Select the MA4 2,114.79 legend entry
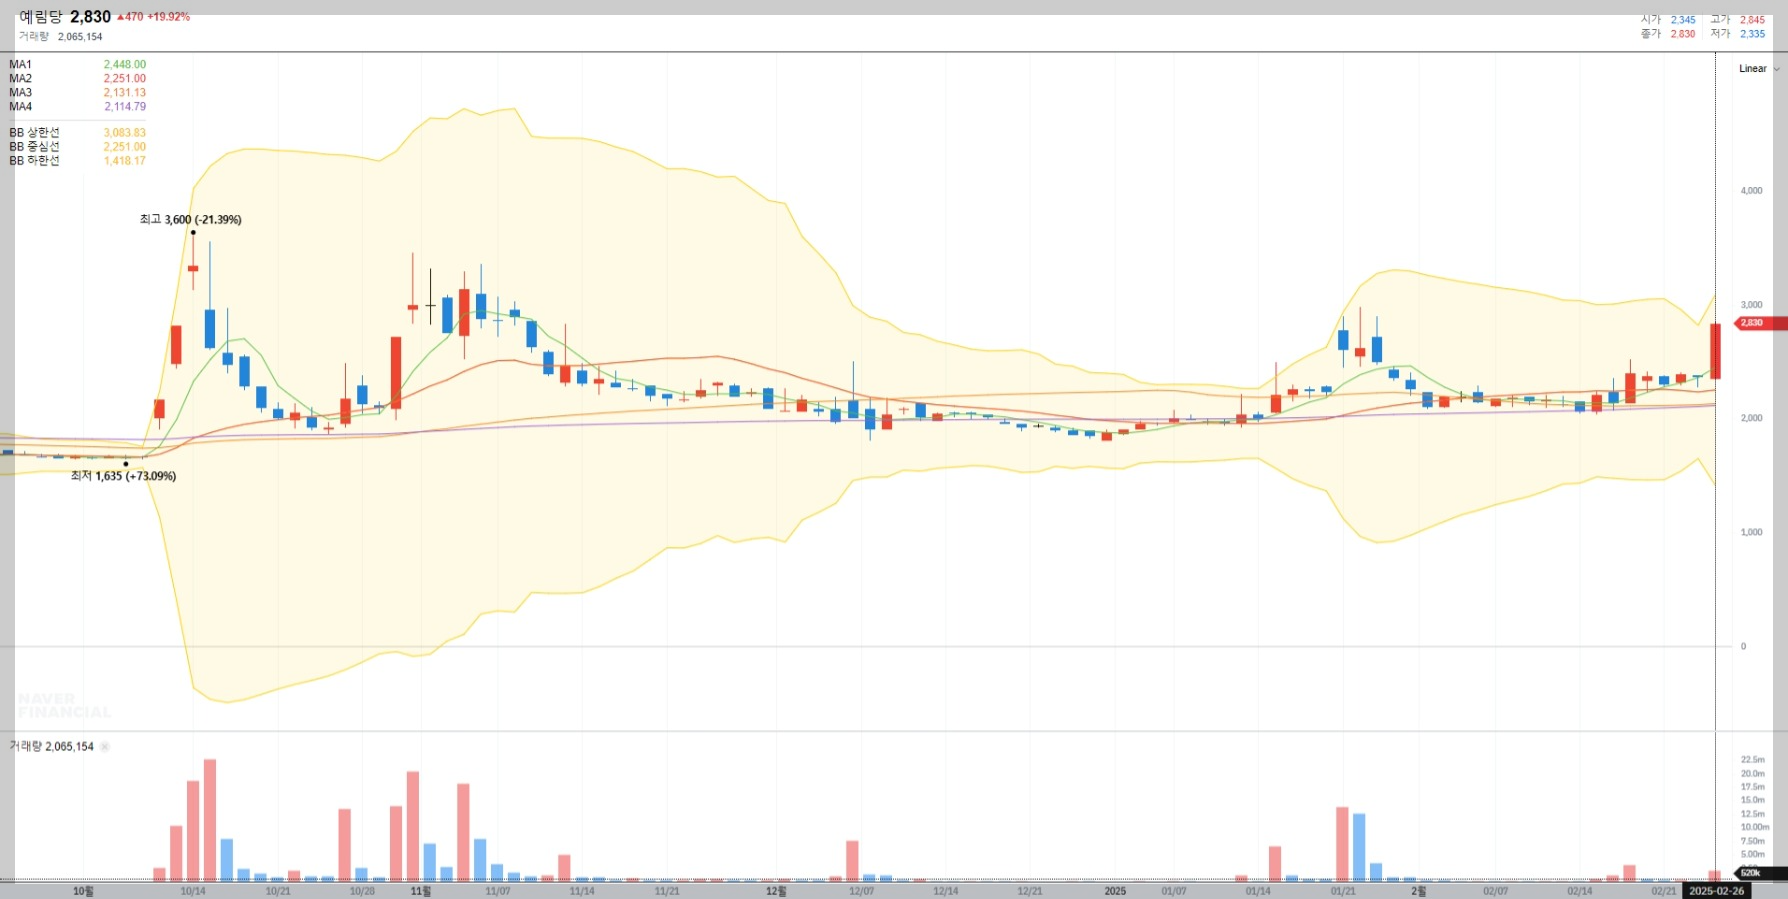The height and width of the screenshot is (899, 1788). coord(77,107)
